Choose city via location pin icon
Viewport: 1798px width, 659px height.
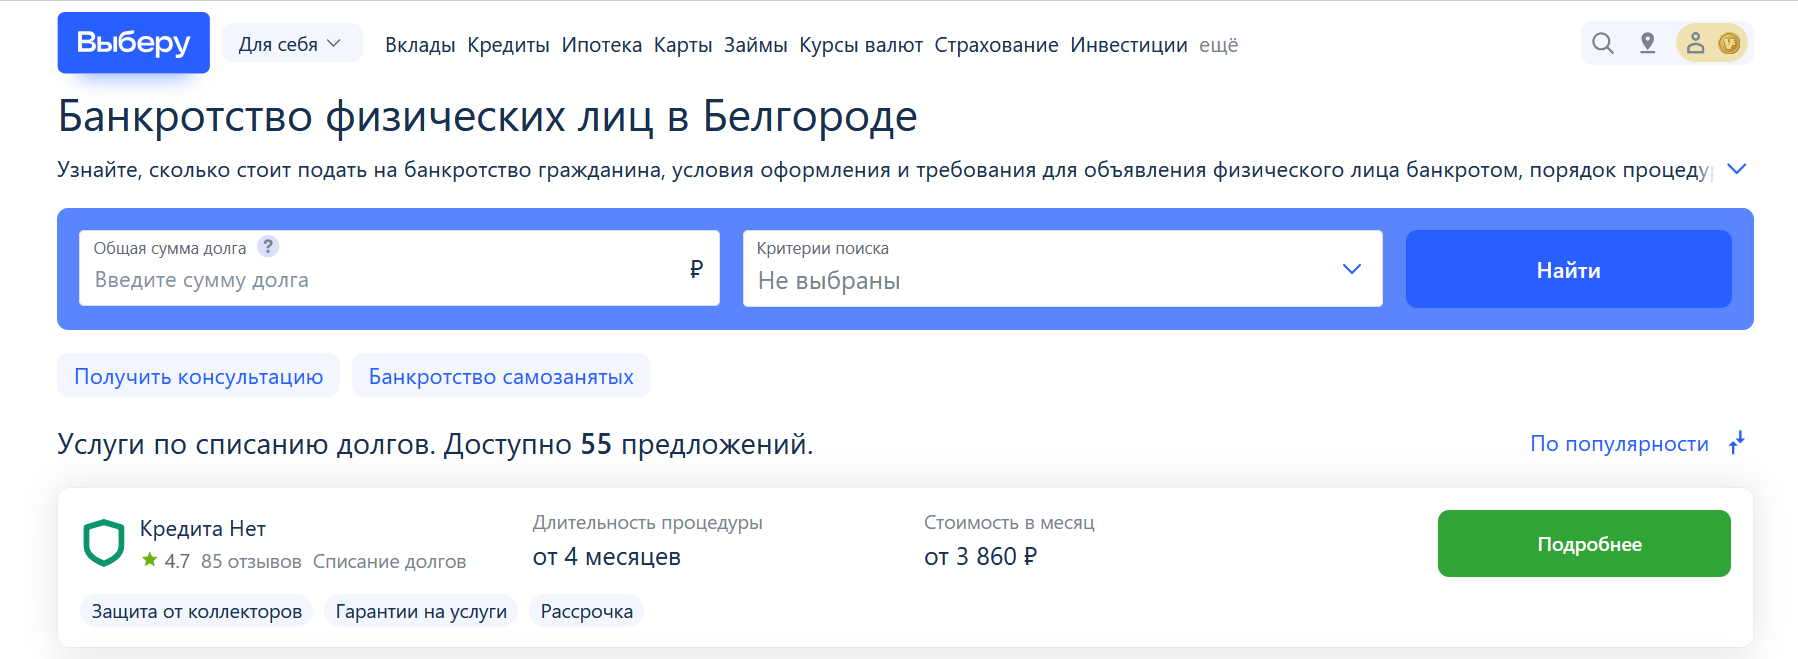tap(1648, 43)
